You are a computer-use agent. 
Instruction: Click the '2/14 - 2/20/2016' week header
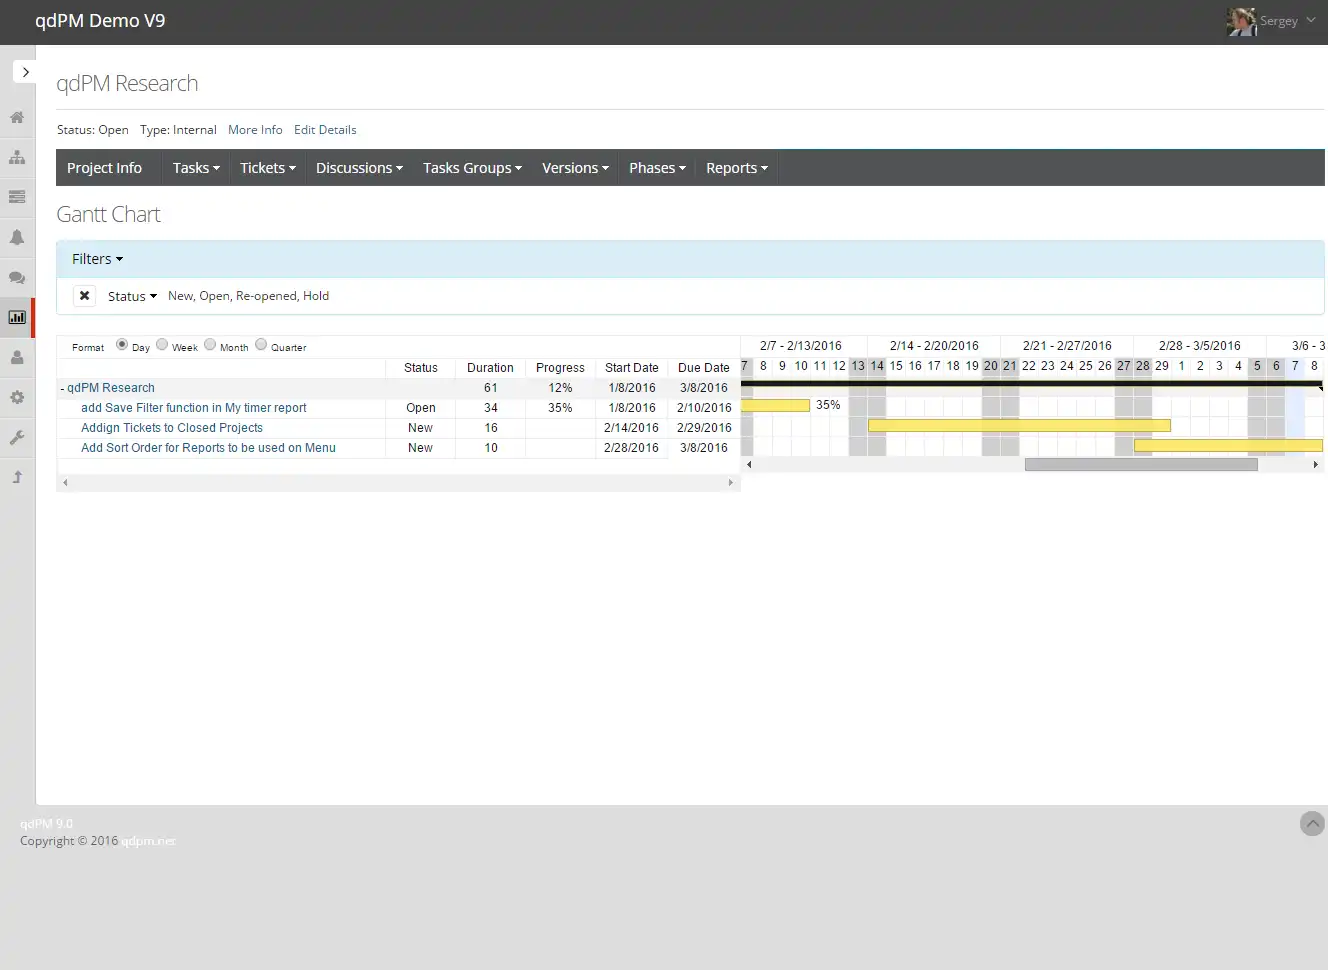pos(934,346)
